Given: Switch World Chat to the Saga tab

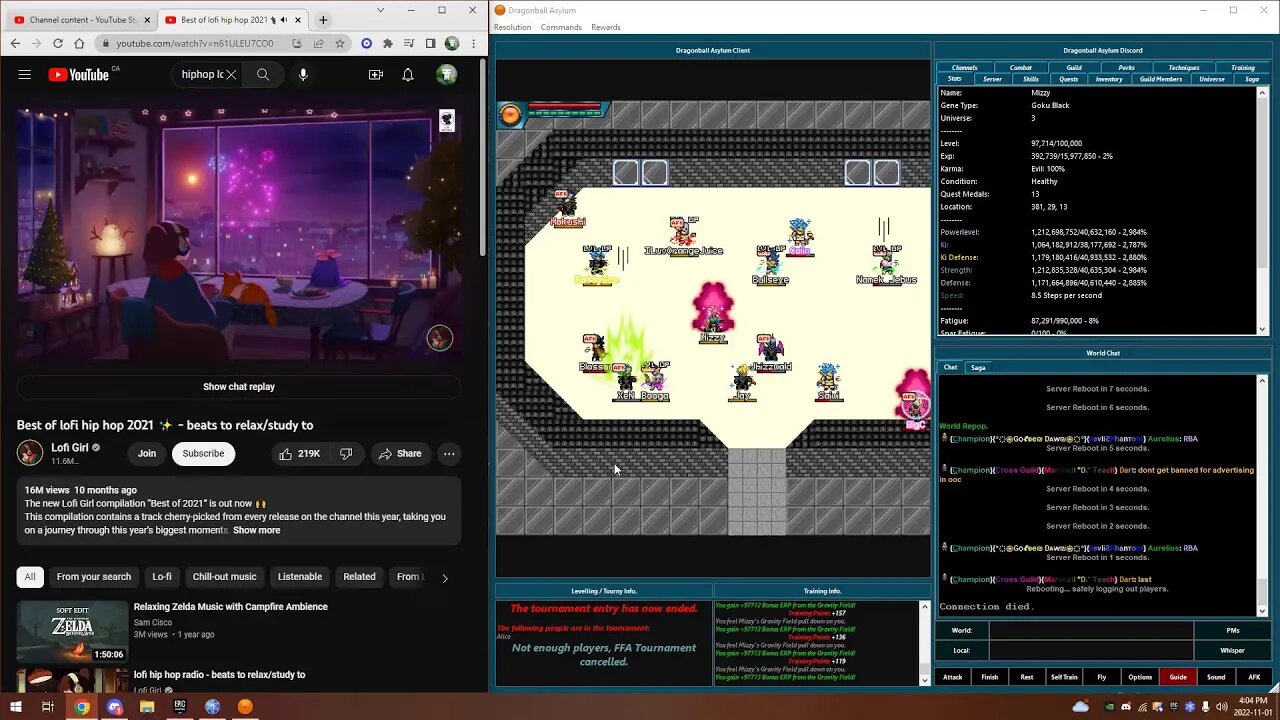Looking at the screenshot, I should coord(978,368).
